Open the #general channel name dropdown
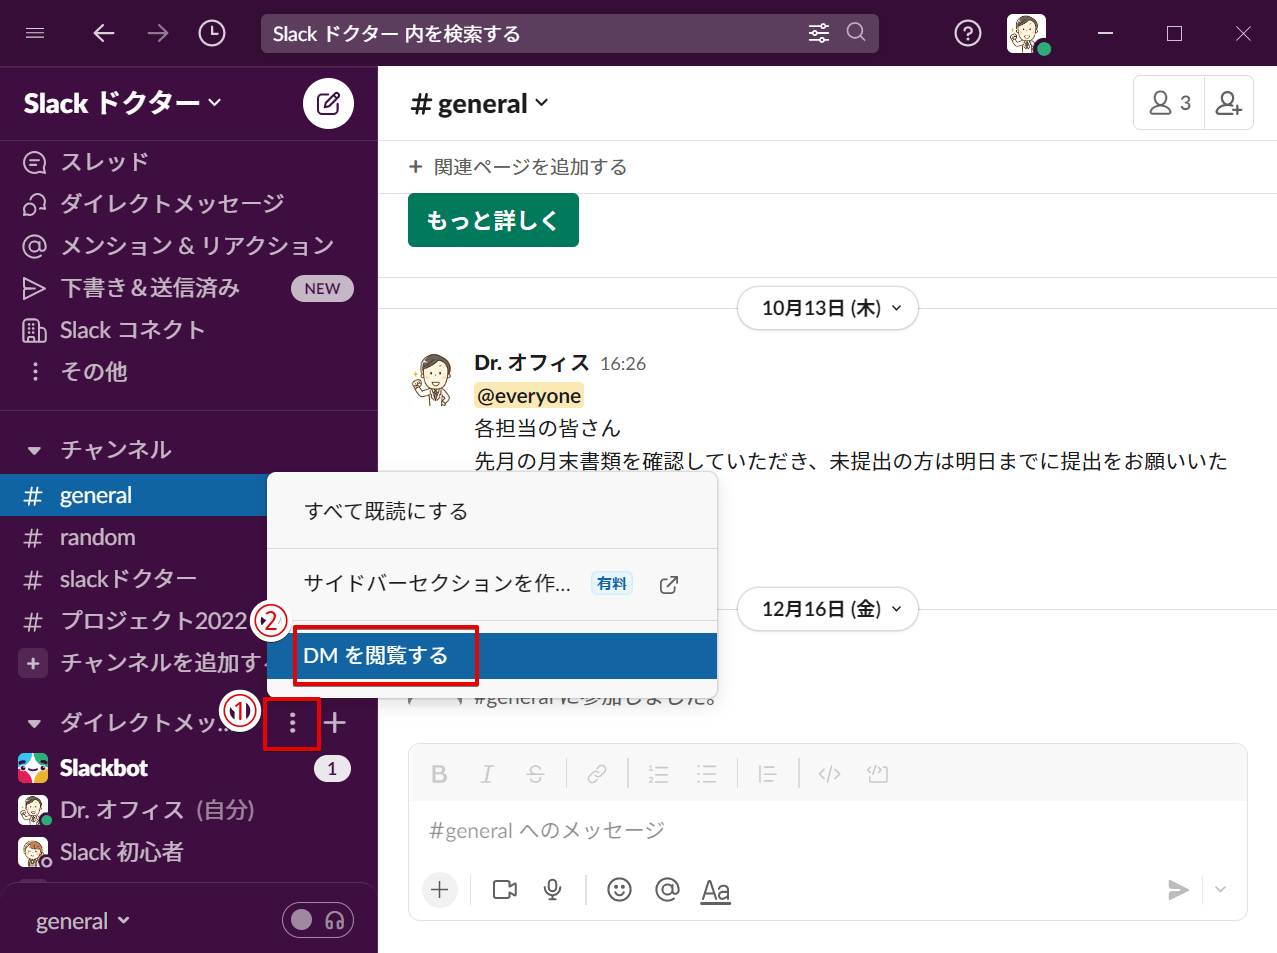1277x953 pixels. (480, 103)
